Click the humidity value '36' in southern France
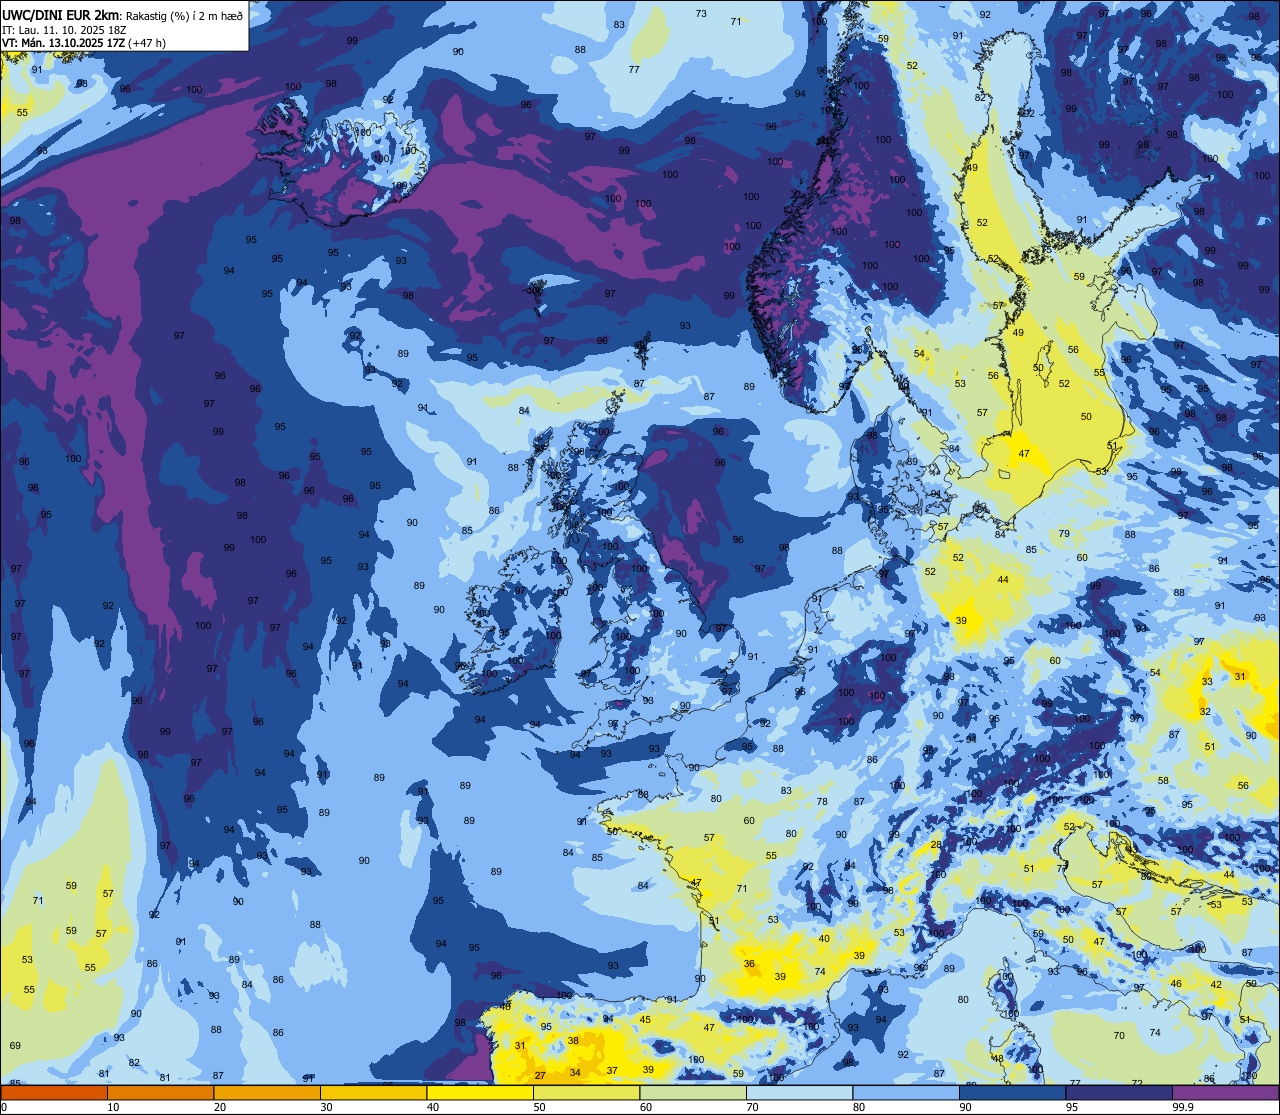1280x1115 pixels. point(749,964)
